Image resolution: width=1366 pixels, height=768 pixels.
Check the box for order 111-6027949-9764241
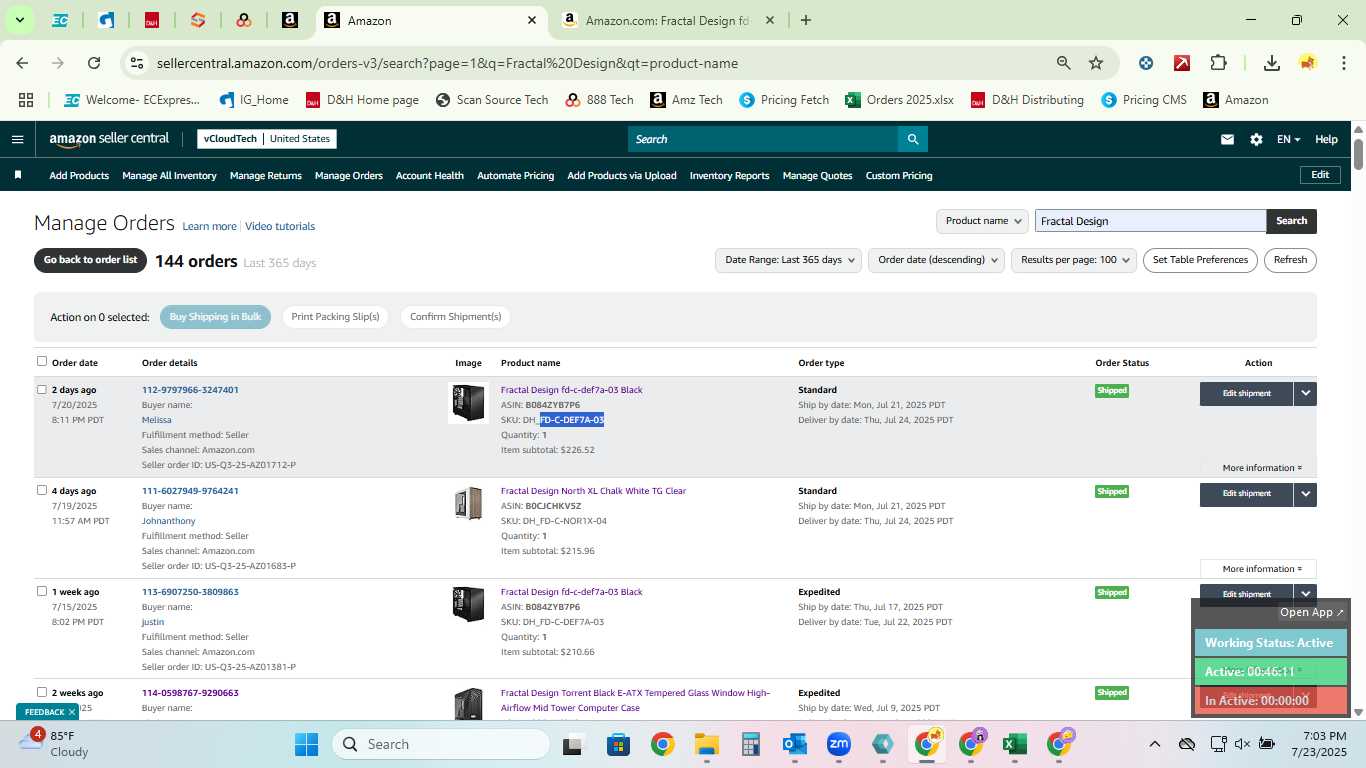(42, 490)
